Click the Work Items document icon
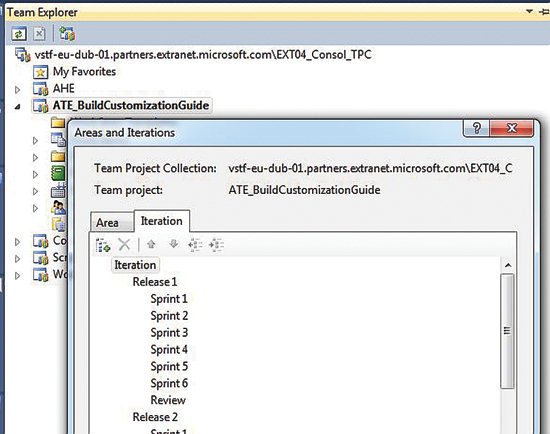This screenshot has height=434, width=550. click(x=58, y=140)
